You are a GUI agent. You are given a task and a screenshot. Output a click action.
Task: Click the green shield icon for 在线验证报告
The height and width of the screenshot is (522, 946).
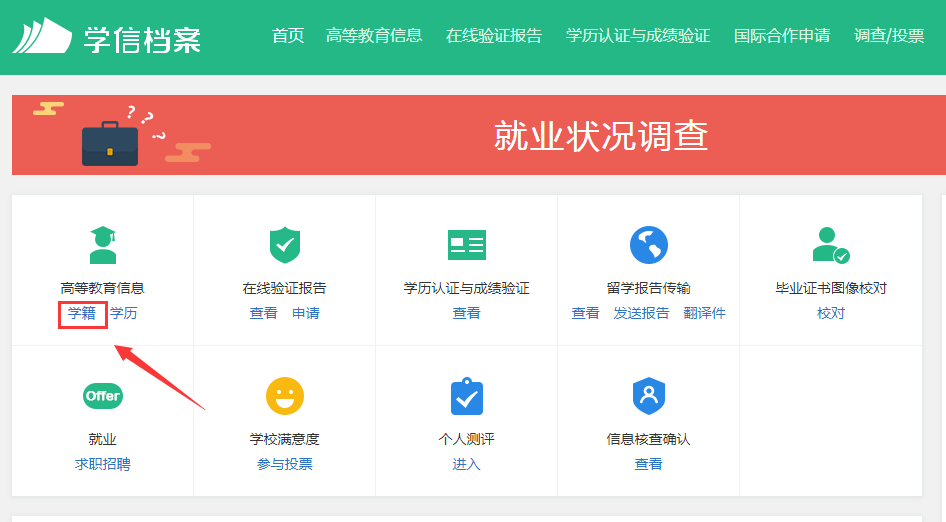point(285,245)
